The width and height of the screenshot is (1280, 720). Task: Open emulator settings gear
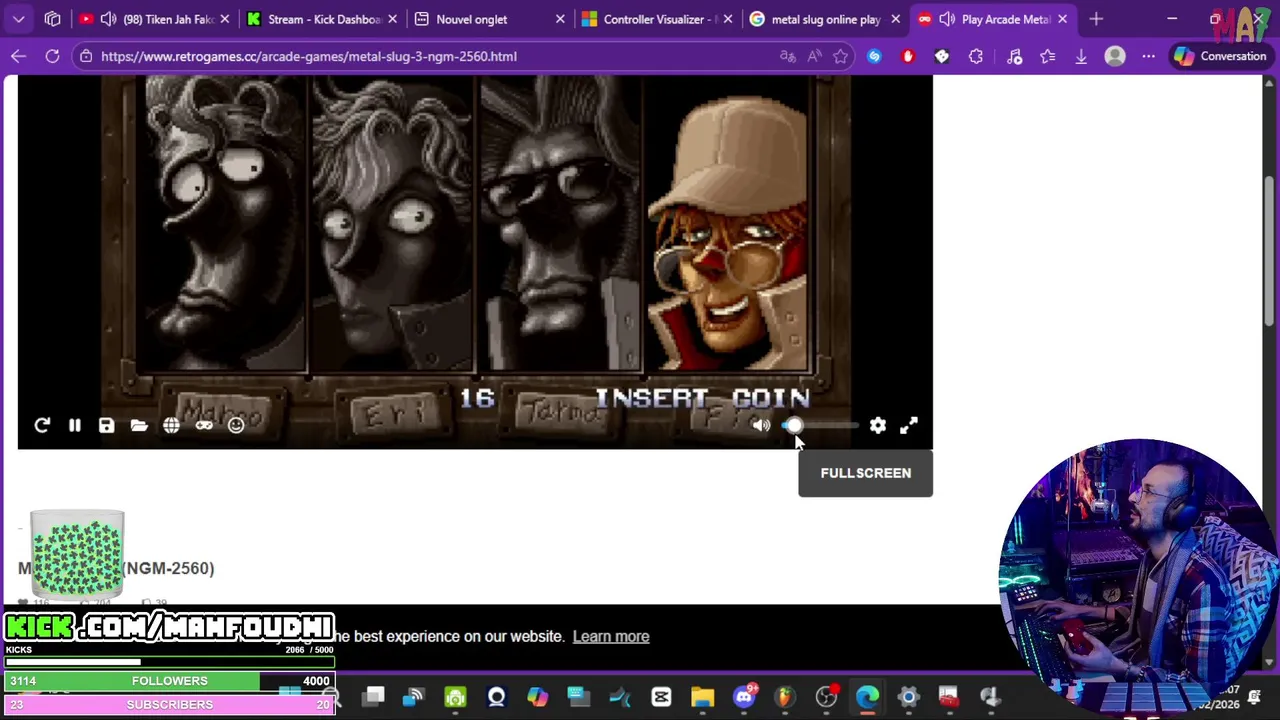877,426
